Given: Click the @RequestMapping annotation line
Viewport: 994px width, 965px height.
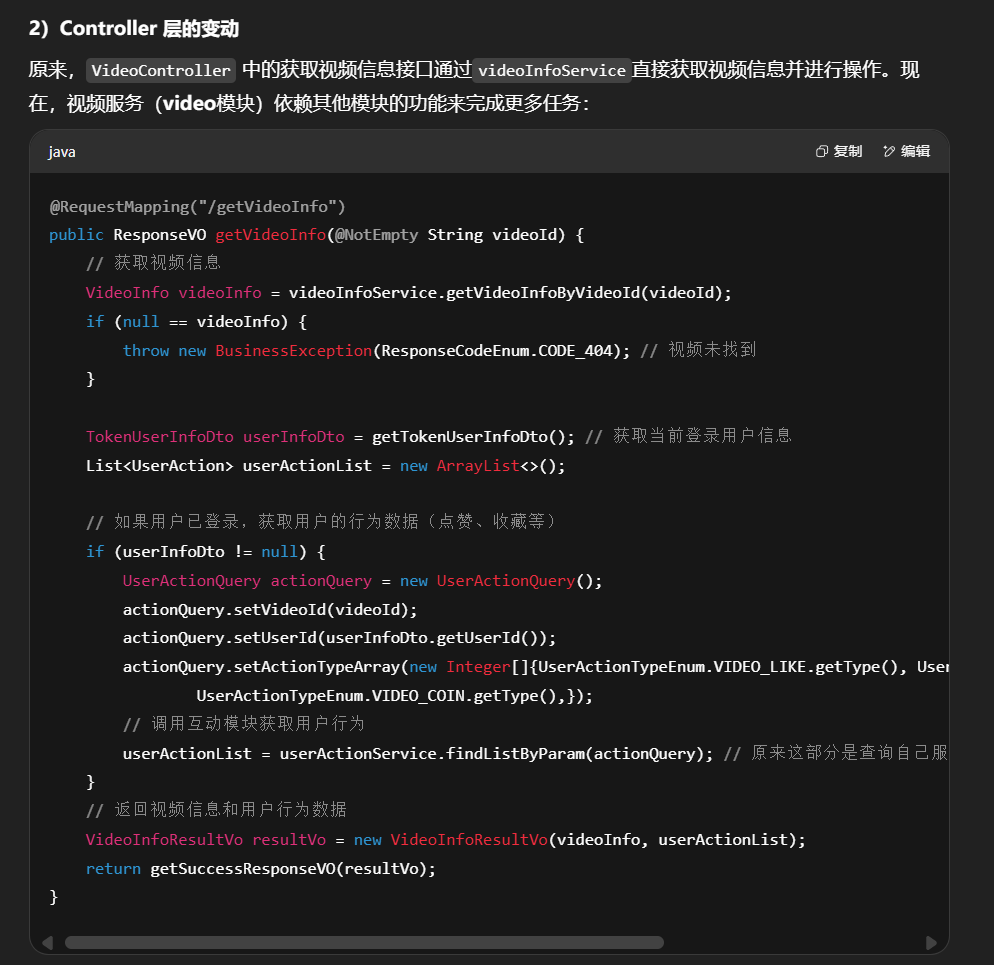Looking at the screenshot, I should point(197,206).
